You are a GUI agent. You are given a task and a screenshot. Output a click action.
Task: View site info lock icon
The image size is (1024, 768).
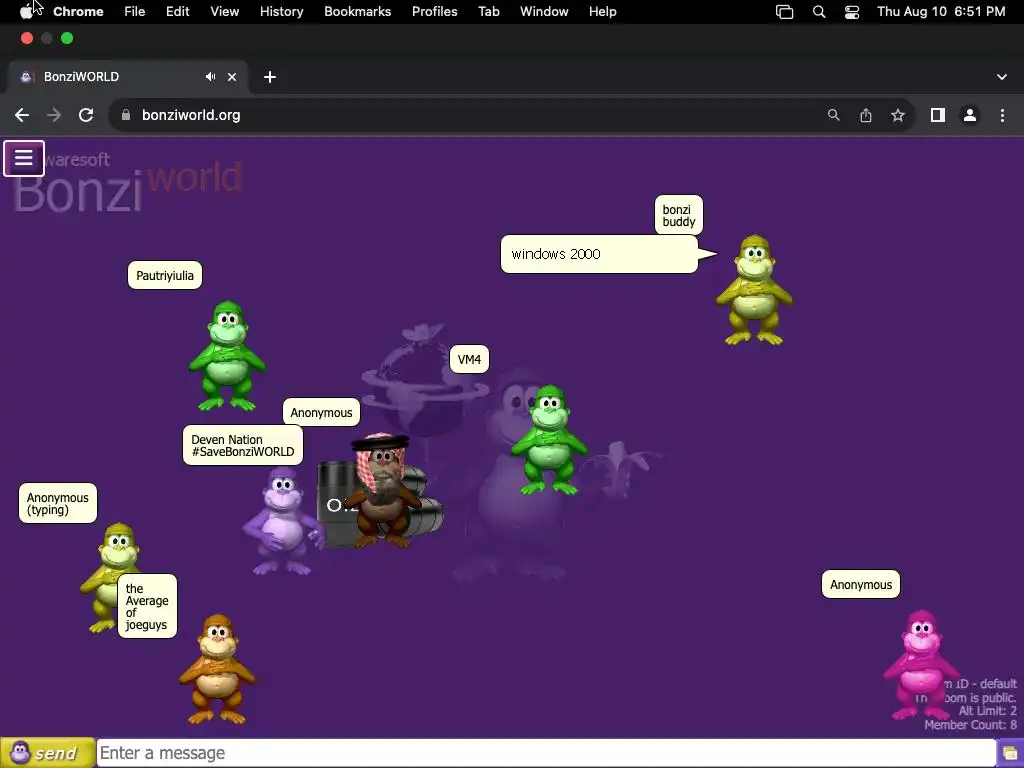[126, 115]
